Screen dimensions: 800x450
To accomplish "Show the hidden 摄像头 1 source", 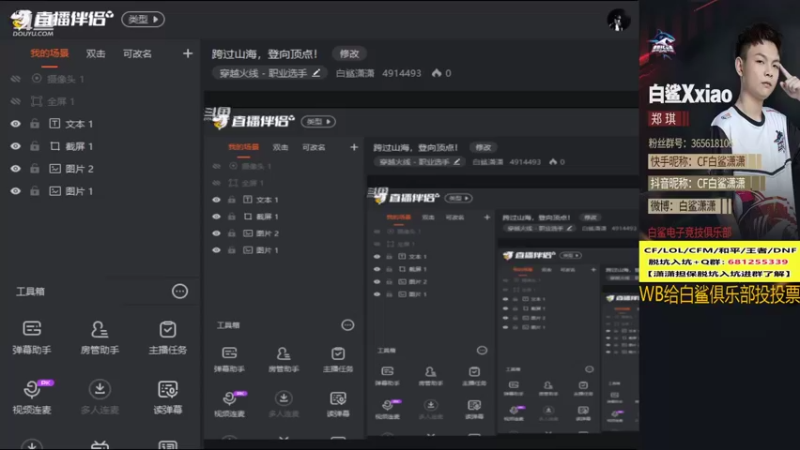I will click(x=16, y=79).
